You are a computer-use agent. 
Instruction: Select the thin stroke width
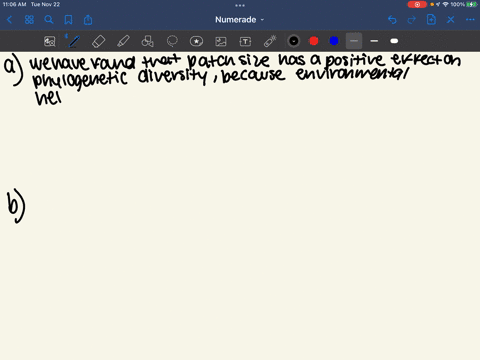(x=354, y=41)
